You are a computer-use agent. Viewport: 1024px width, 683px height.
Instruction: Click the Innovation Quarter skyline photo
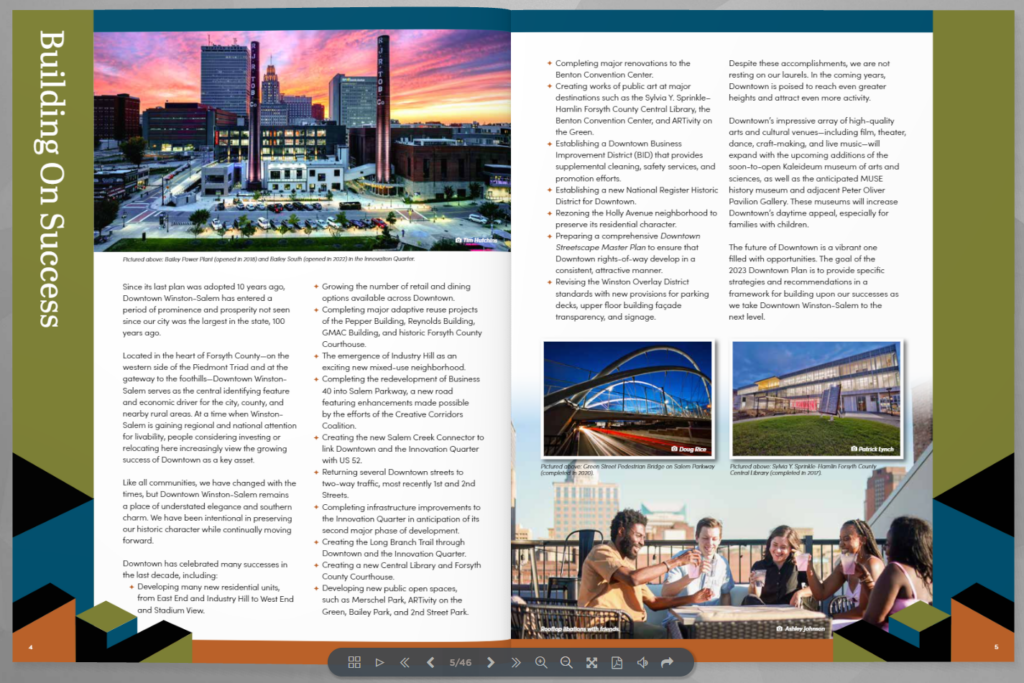302,140
